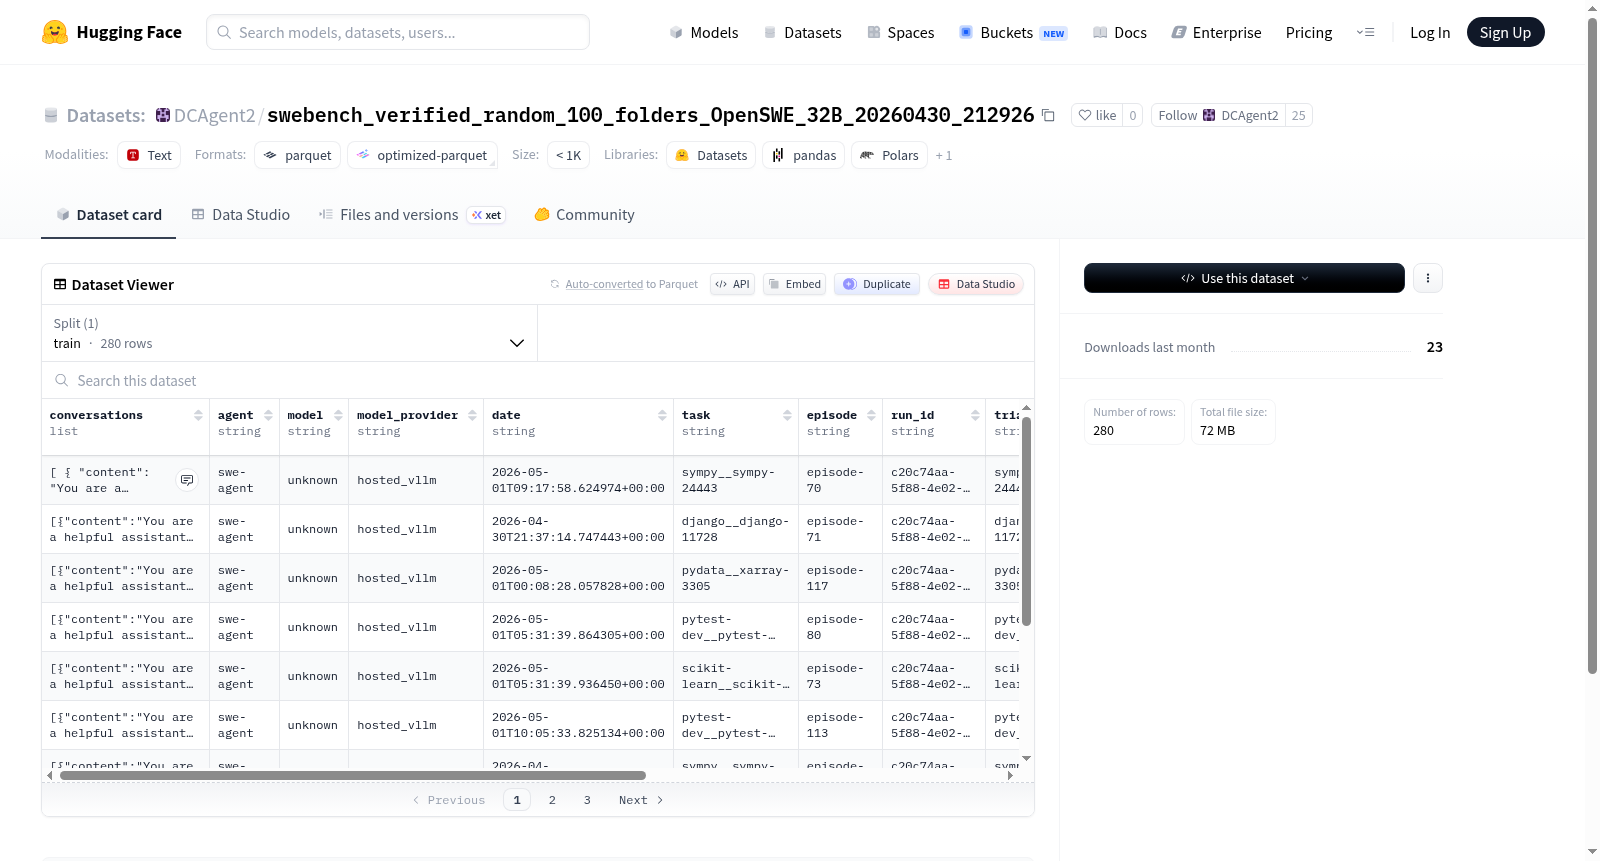This screenshot has width=1600, height=861.
Task: Open the three-dot options menu beside Use this dataset
Action: click(1428, 278)
